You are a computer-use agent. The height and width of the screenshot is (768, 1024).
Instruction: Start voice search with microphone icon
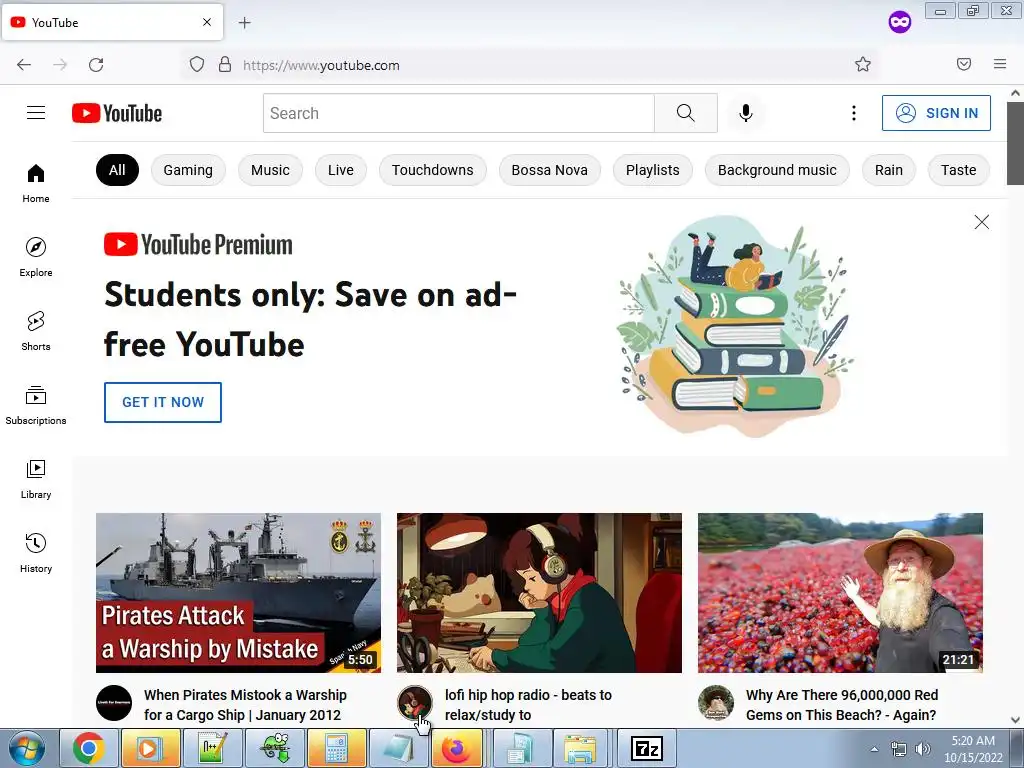tap(746, 113)
